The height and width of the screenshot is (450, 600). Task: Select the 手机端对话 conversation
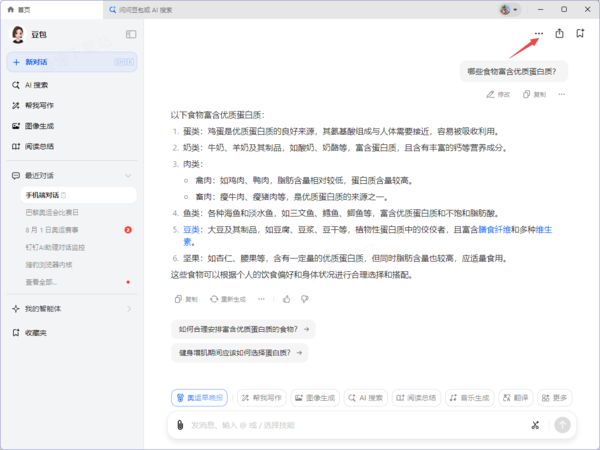[x=78, y=195]
